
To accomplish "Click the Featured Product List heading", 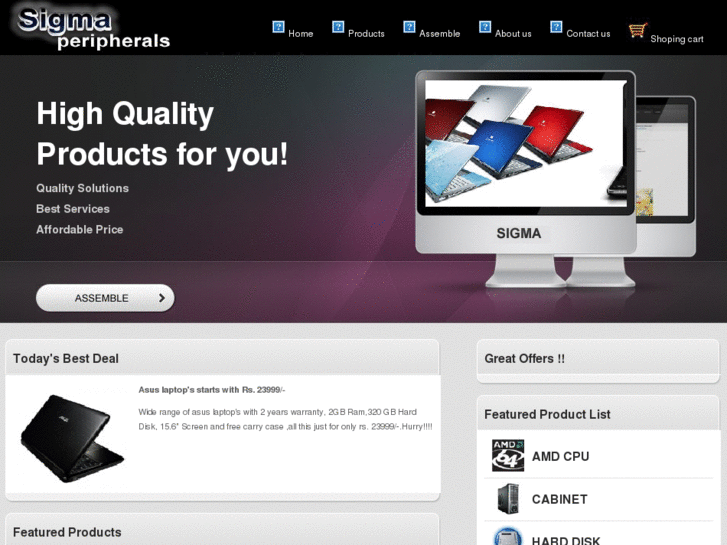I will pyautogui.click(x=547, y=414).
